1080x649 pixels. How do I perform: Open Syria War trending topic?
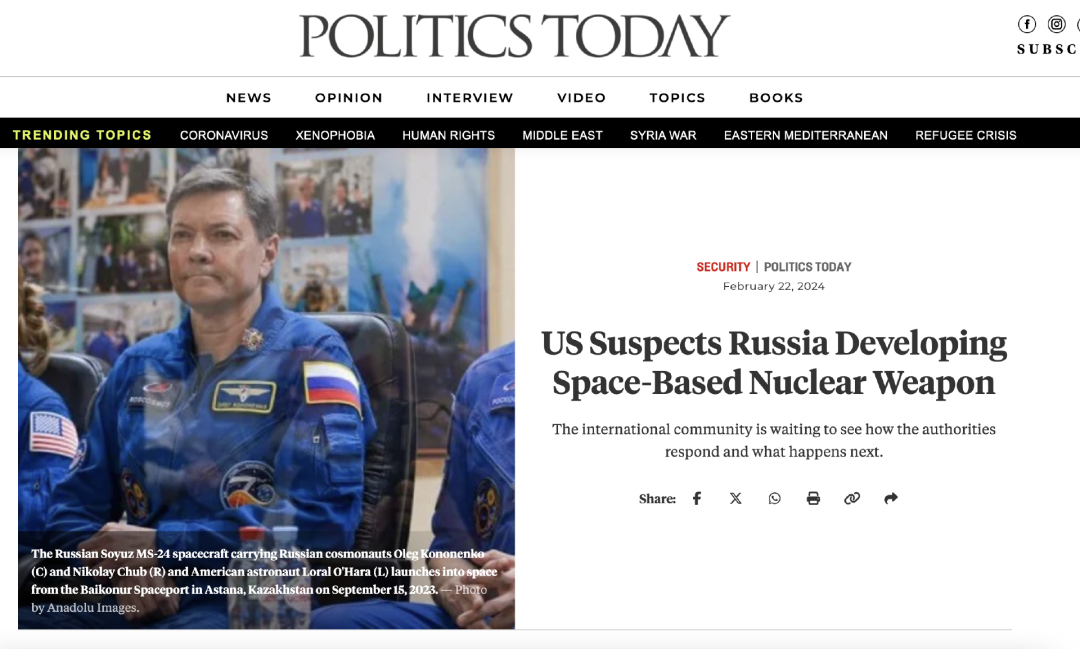(x=663, y=135)
